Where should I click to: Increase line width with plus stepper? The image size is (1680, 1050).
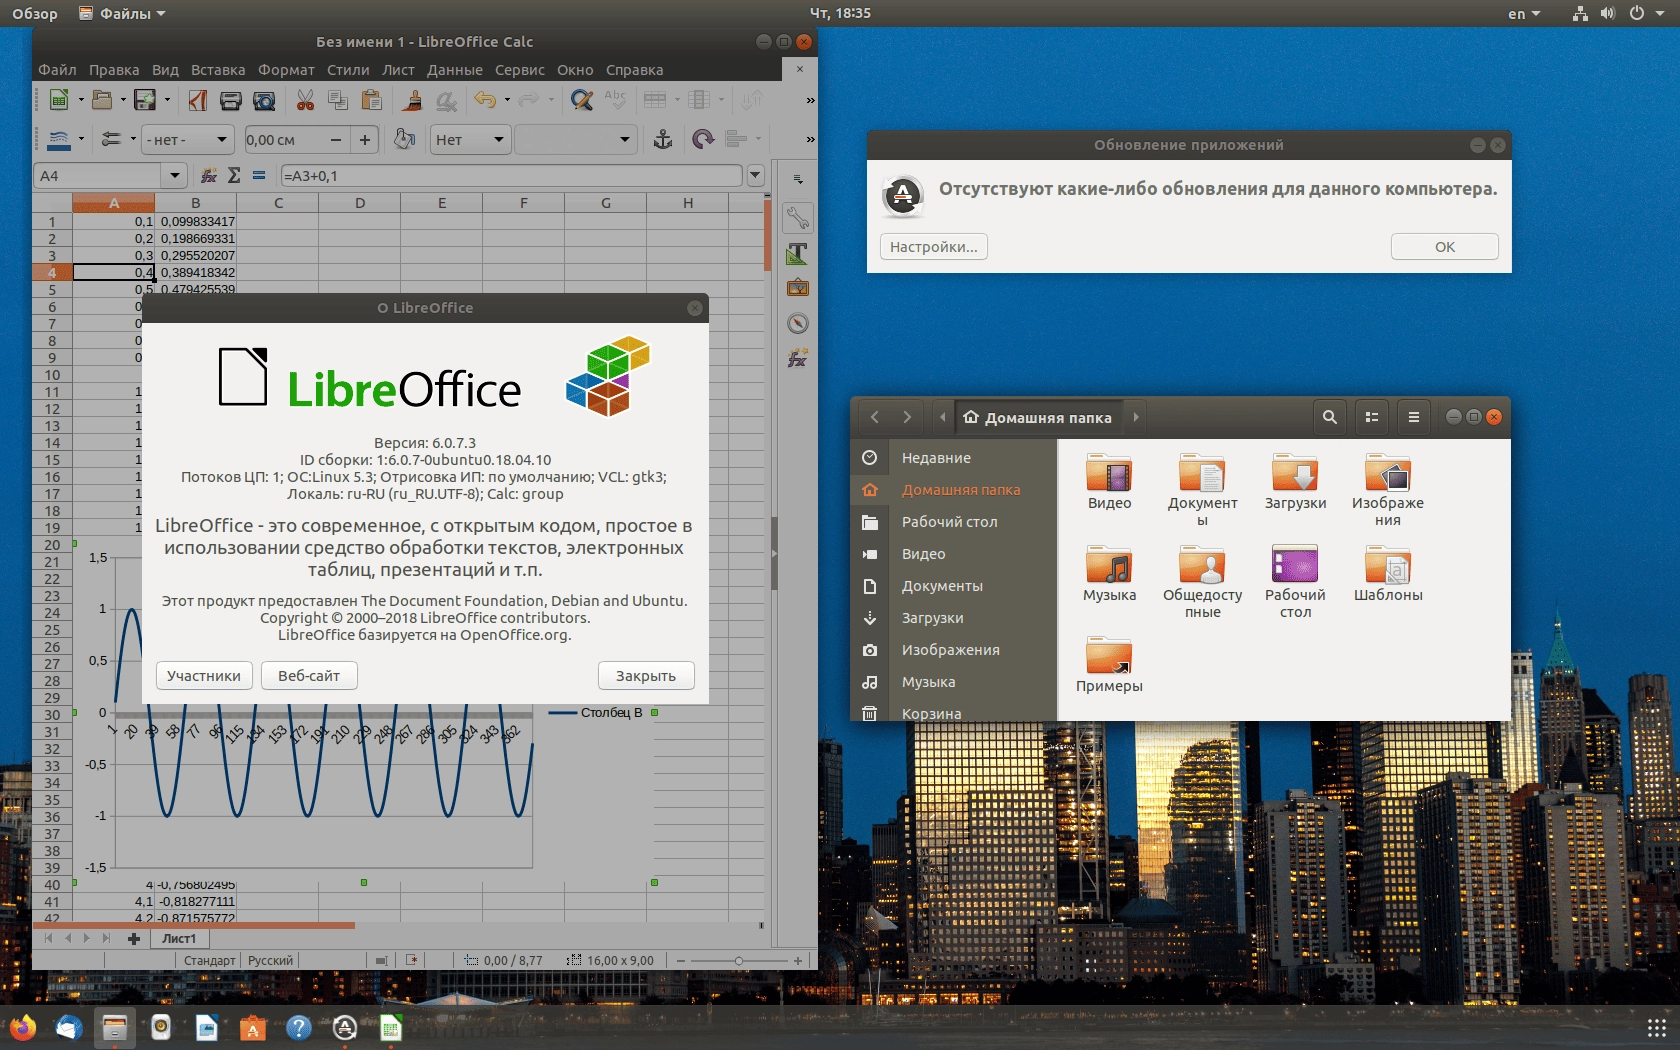(365, 139)
